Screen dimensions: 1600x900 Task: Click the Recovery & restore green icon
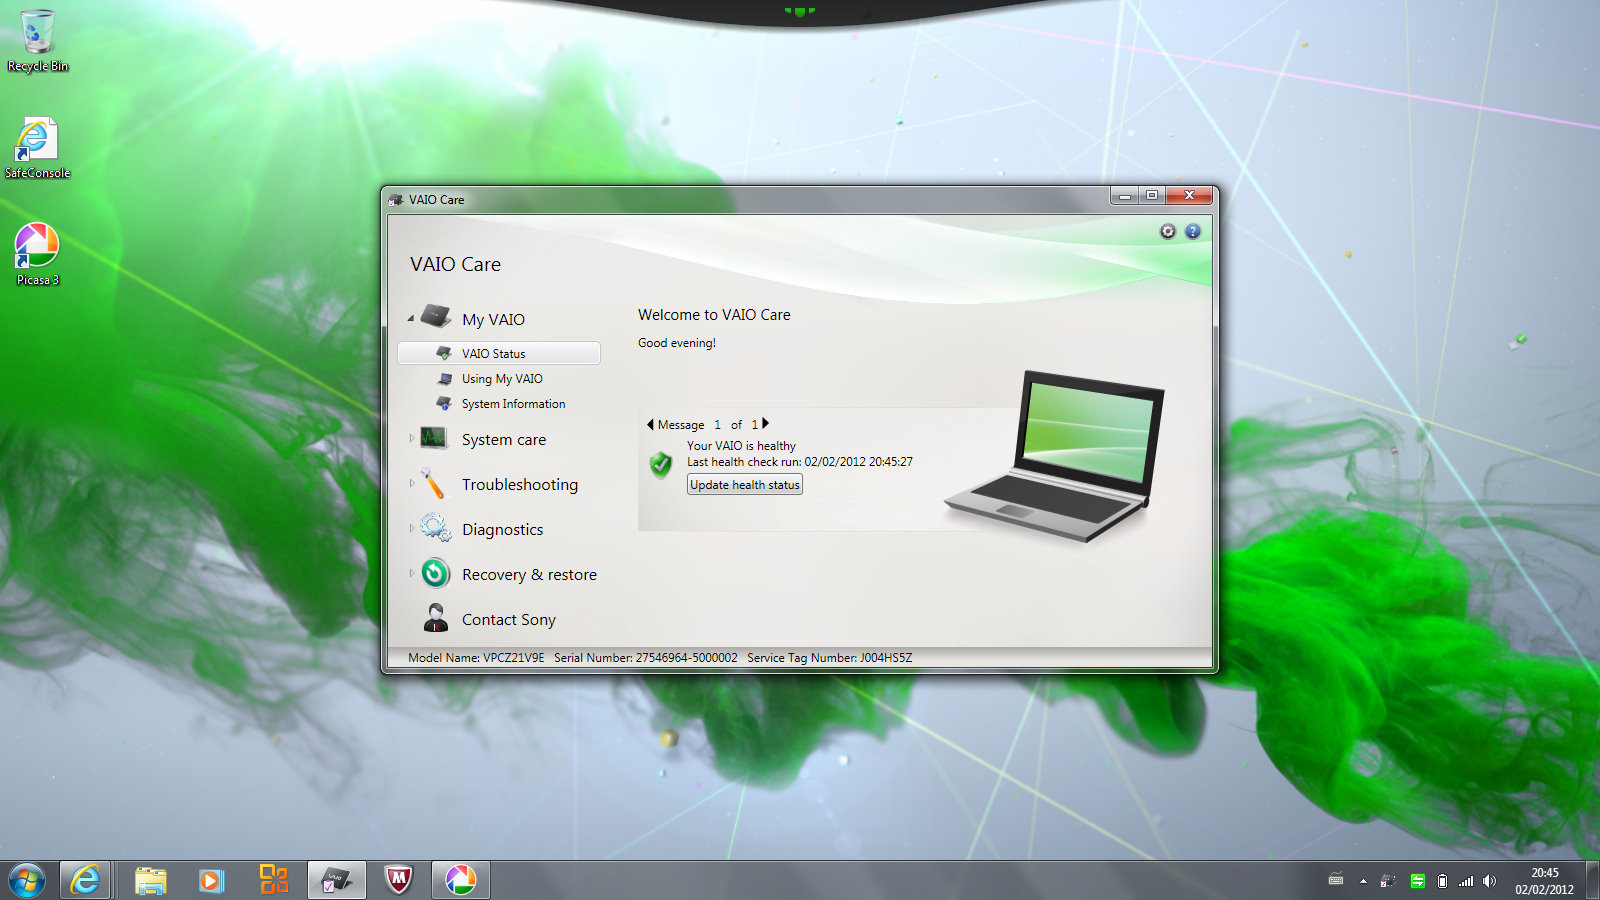(x=435, y=573)
